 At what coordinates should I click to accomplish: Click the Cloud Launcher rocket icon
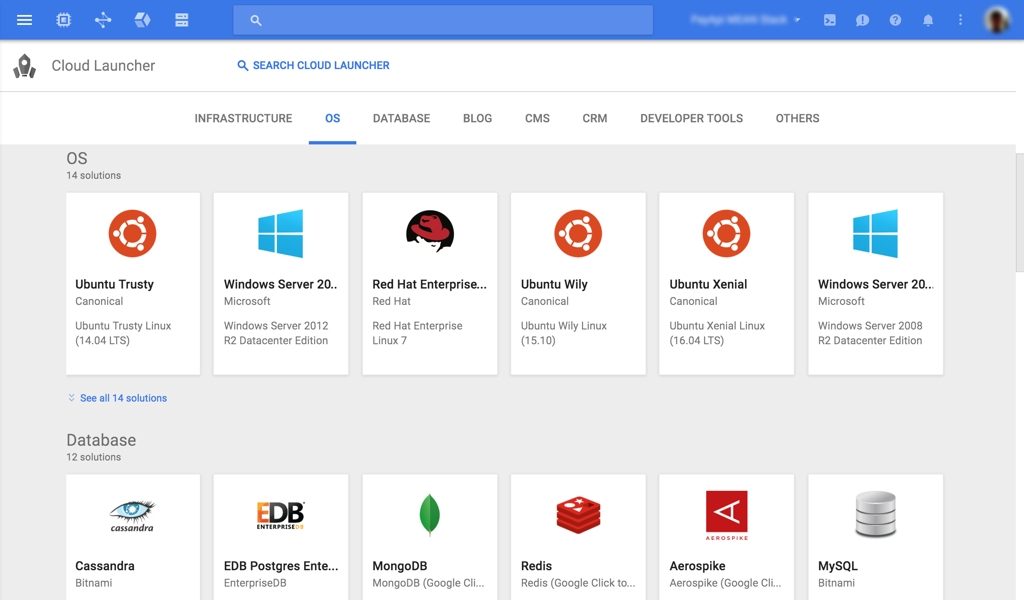[x=25, y=66]
